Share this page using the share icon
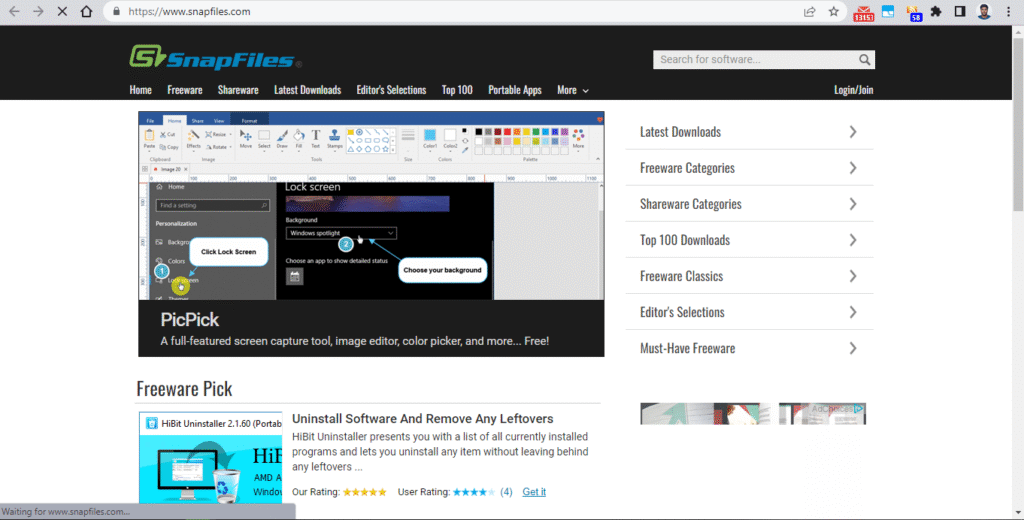Image resolution: width=1024 pixels, height=520 pixels. click(810, 12)
